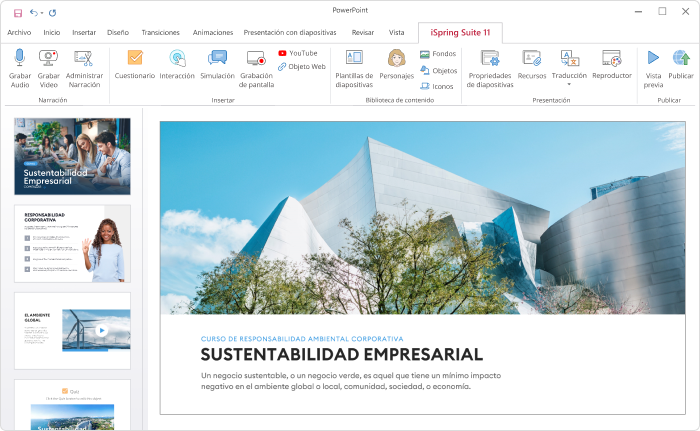Open the Diseño tab
The image size is (700, 431).
point(118,33)
